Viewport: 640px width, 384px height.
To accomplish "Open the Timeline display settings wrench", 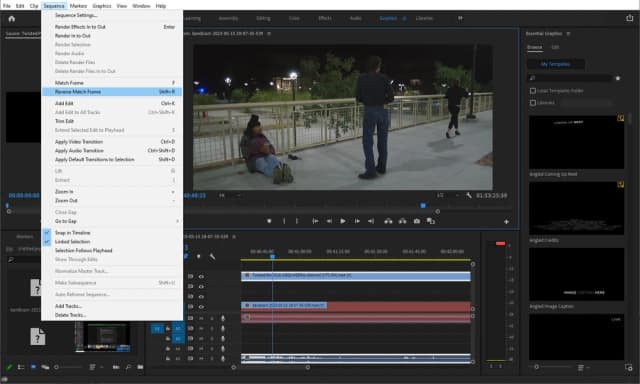I will [212, 256].
